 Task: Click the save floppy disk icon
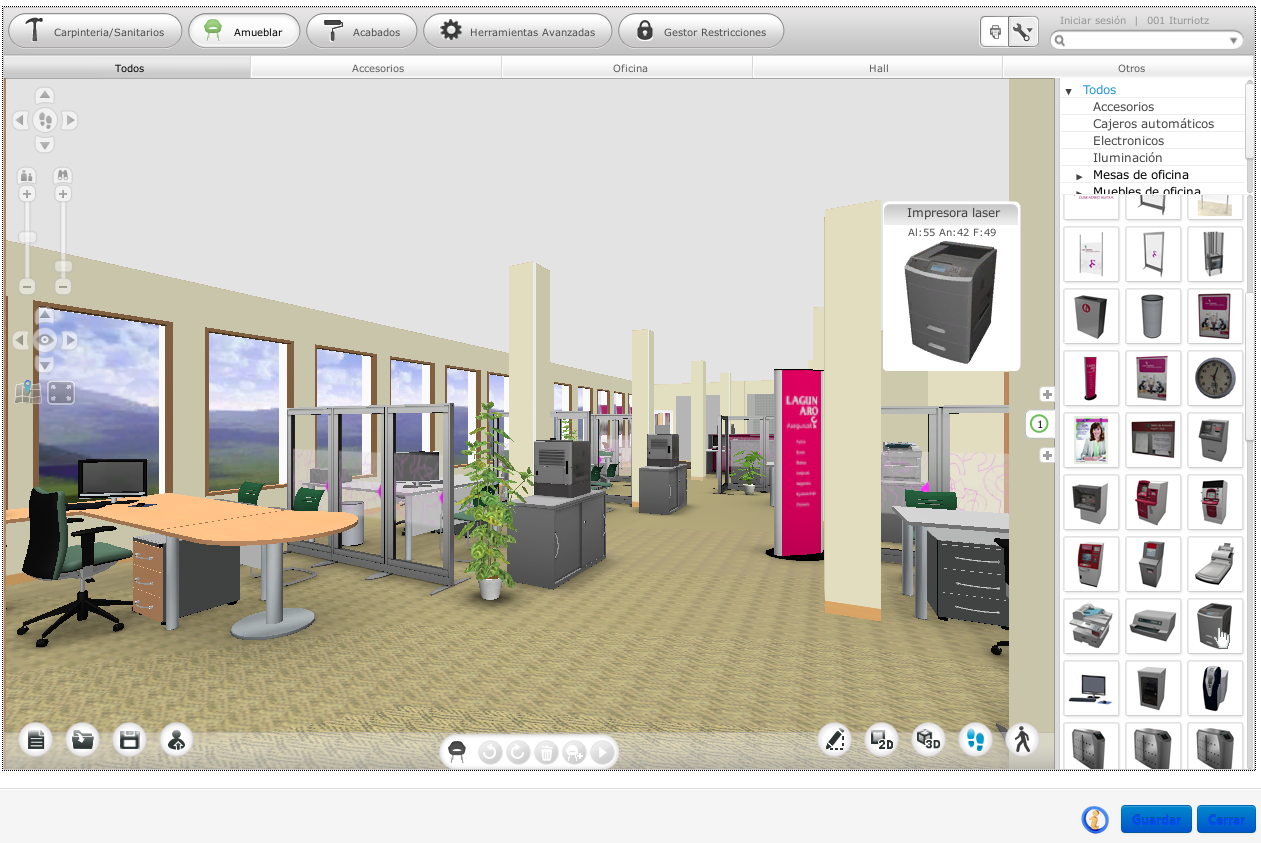point(129,741)
